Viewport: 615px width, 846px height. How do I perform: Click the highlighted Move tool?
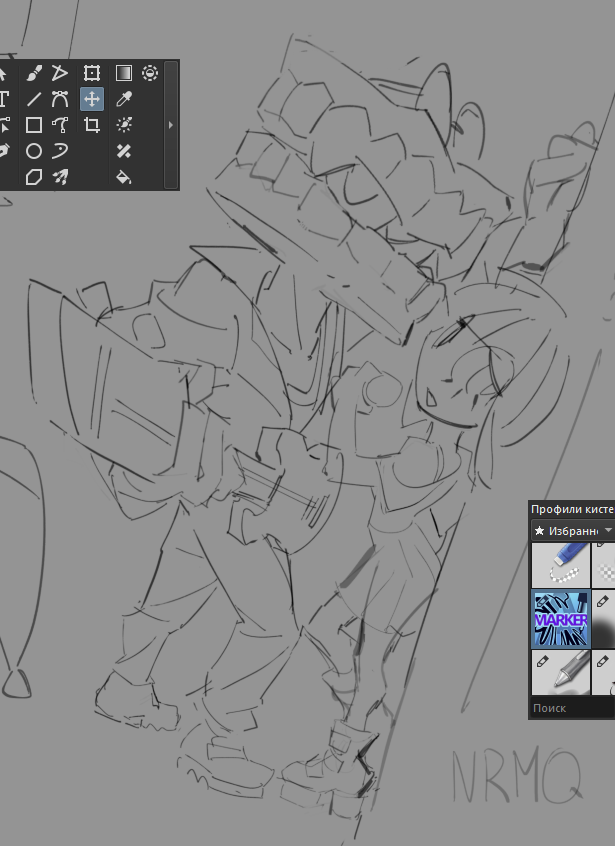click(x=92, y=99)
